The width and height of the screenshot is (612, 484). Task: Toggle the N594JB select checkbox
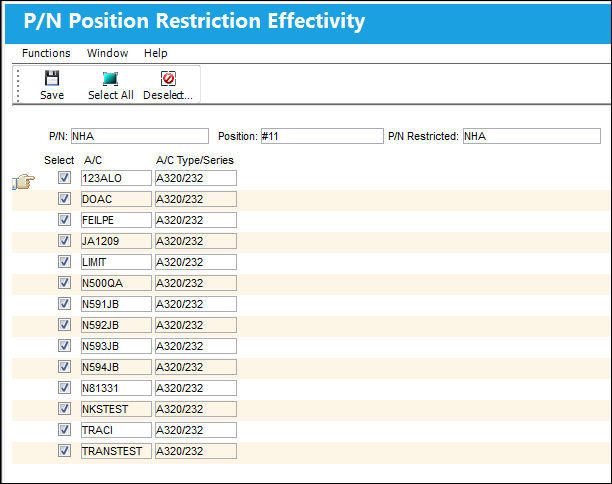point(64,367)
